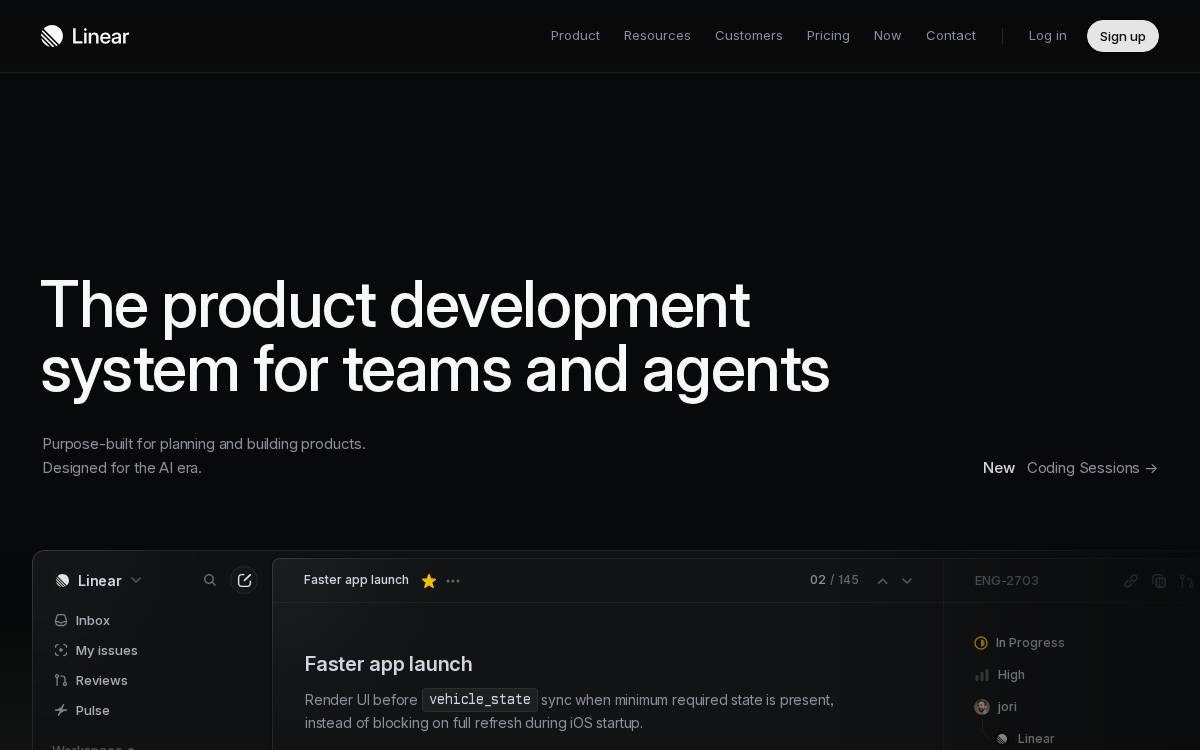The width and height of the screenshot is (1200, 750).
Task: Click the Faster app launch issue heading
Action: click(388, 664)
